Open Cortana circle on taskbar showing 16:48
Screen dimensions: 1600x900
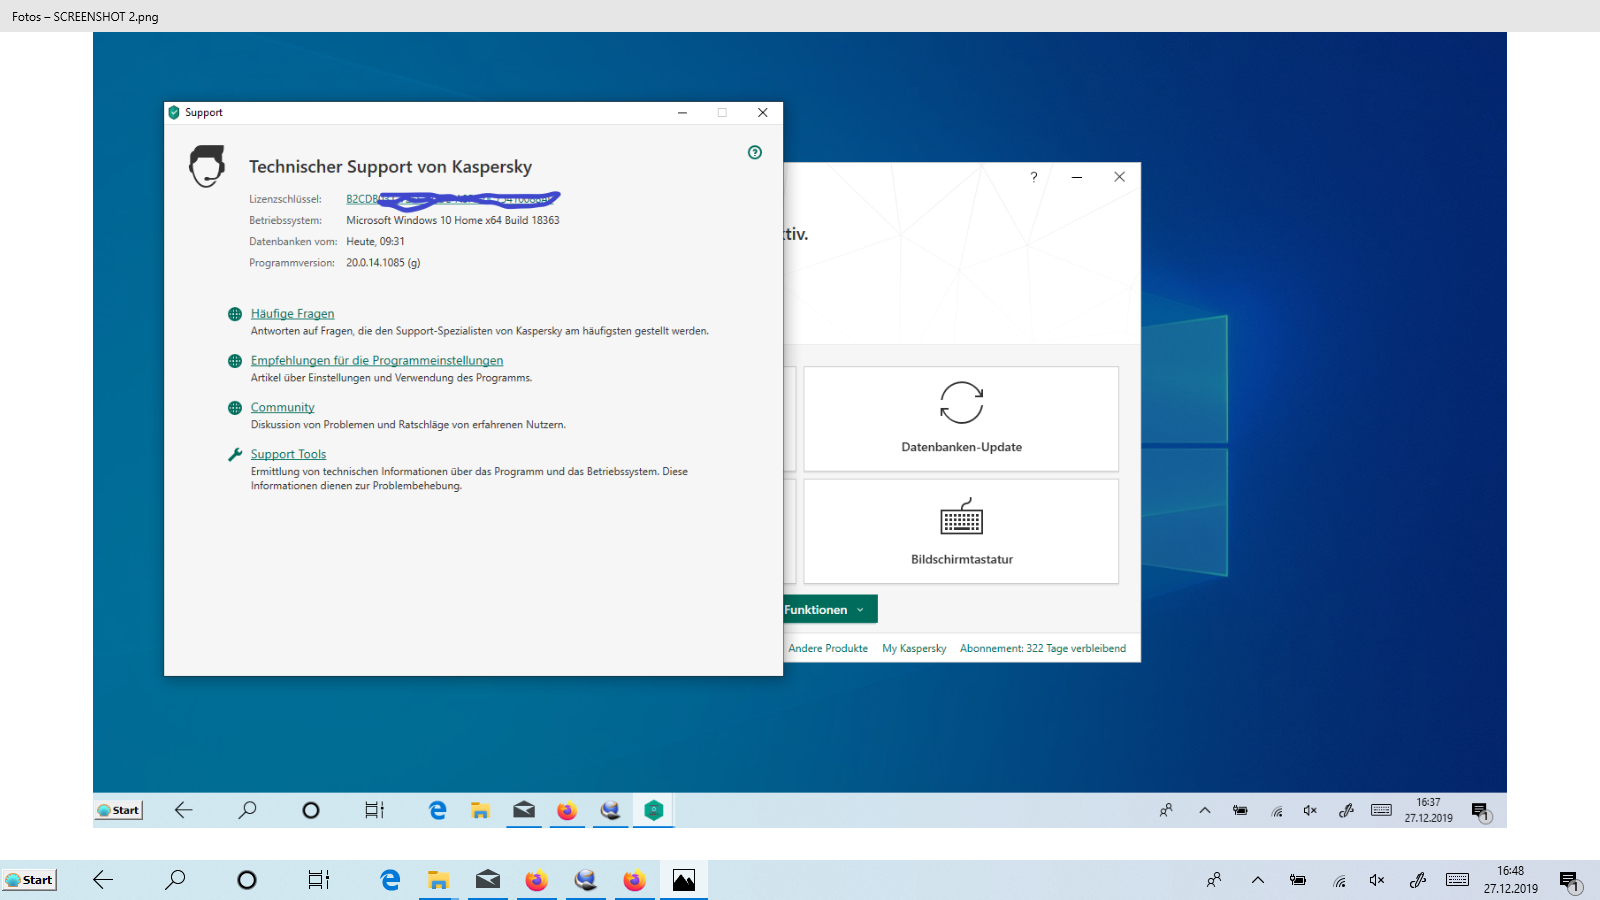click(247, 880)
